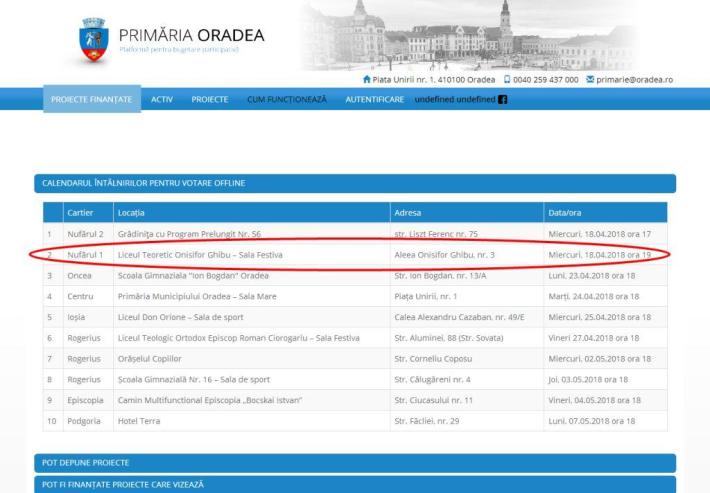Click date Vineri, 04.05.2018 ora 18
This screenshot has height=493, width=710.
(x=595, y=401)
